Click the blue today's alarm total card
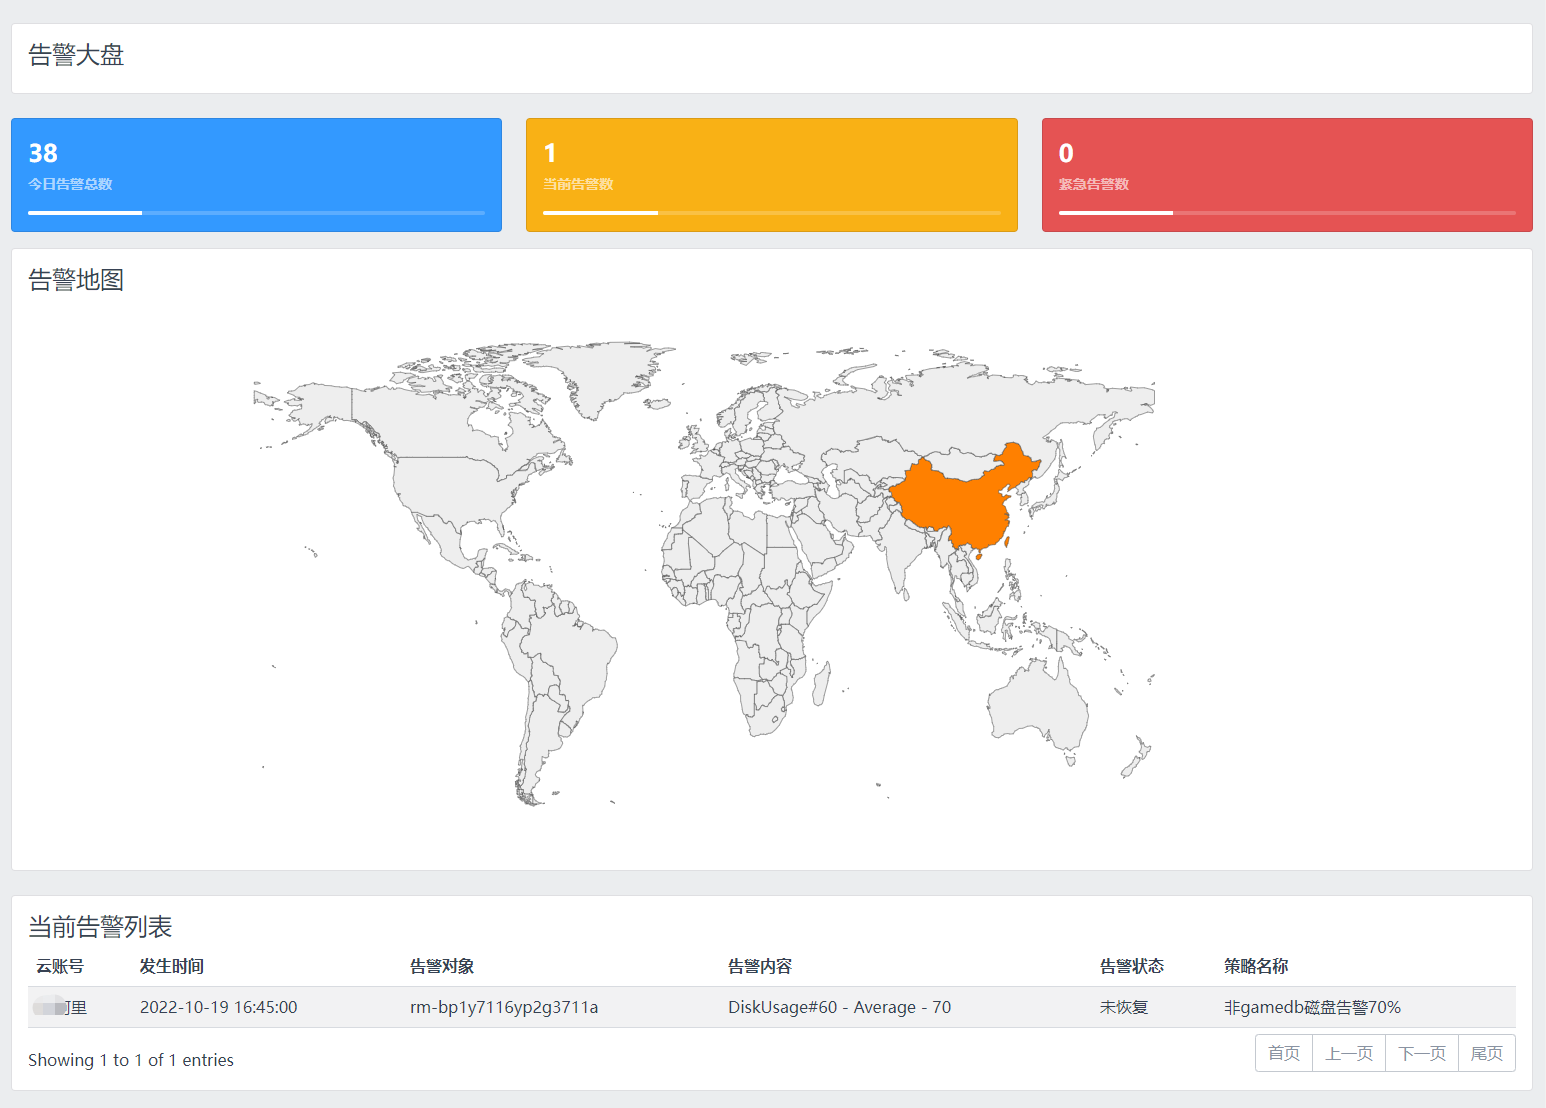This screenshot has width=1546, height=1108. (256, 175)
